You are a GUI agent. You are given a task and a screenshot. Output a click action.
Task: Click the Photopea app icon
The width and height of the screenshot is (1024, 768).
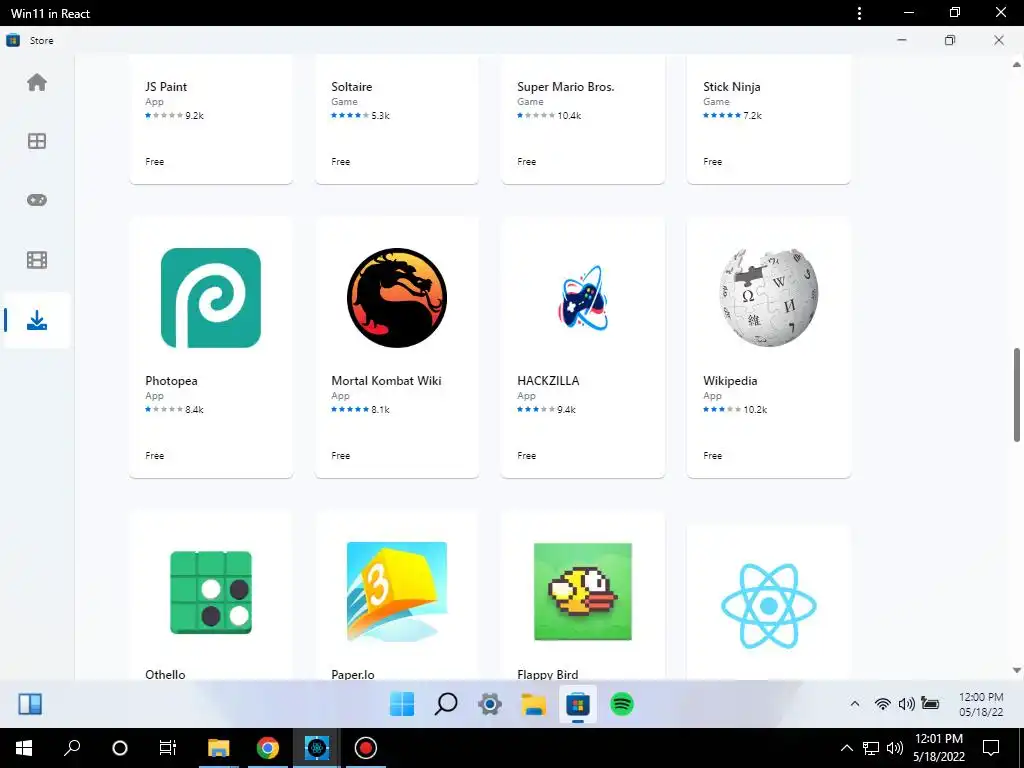[x=211, y=298]
